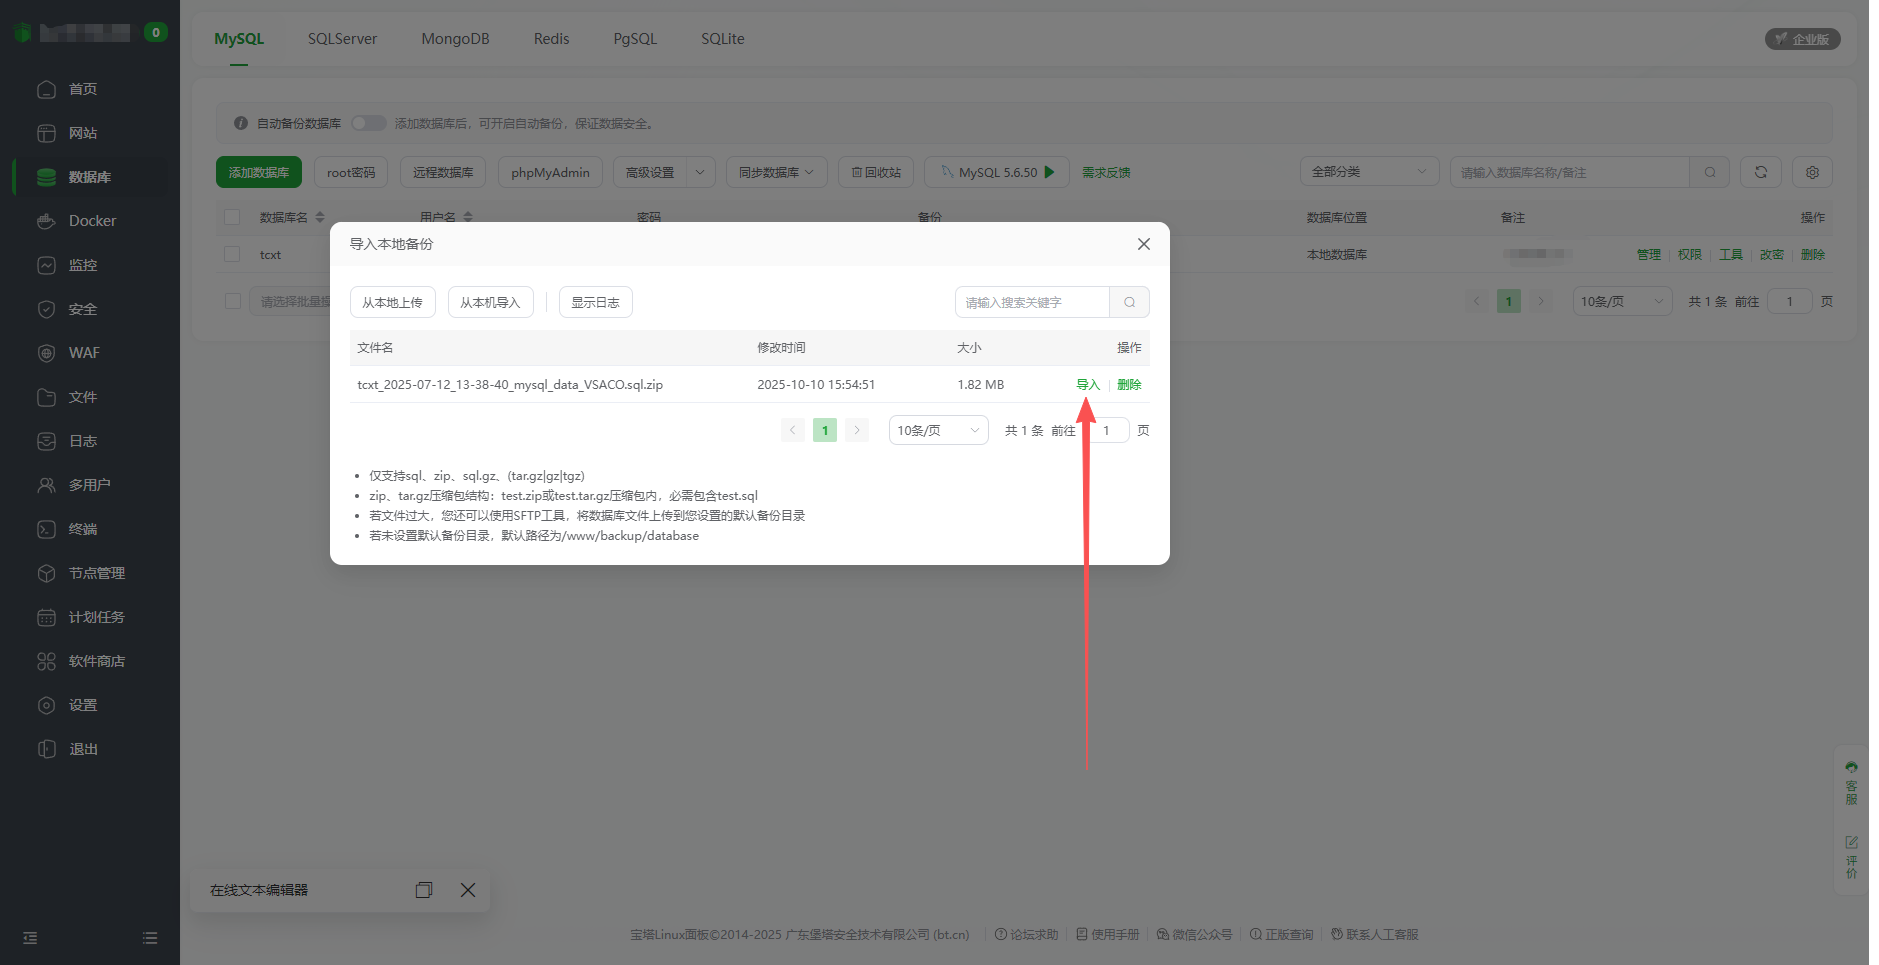Open the gear settings icon in toolbar

click(x=1812, y=172)
